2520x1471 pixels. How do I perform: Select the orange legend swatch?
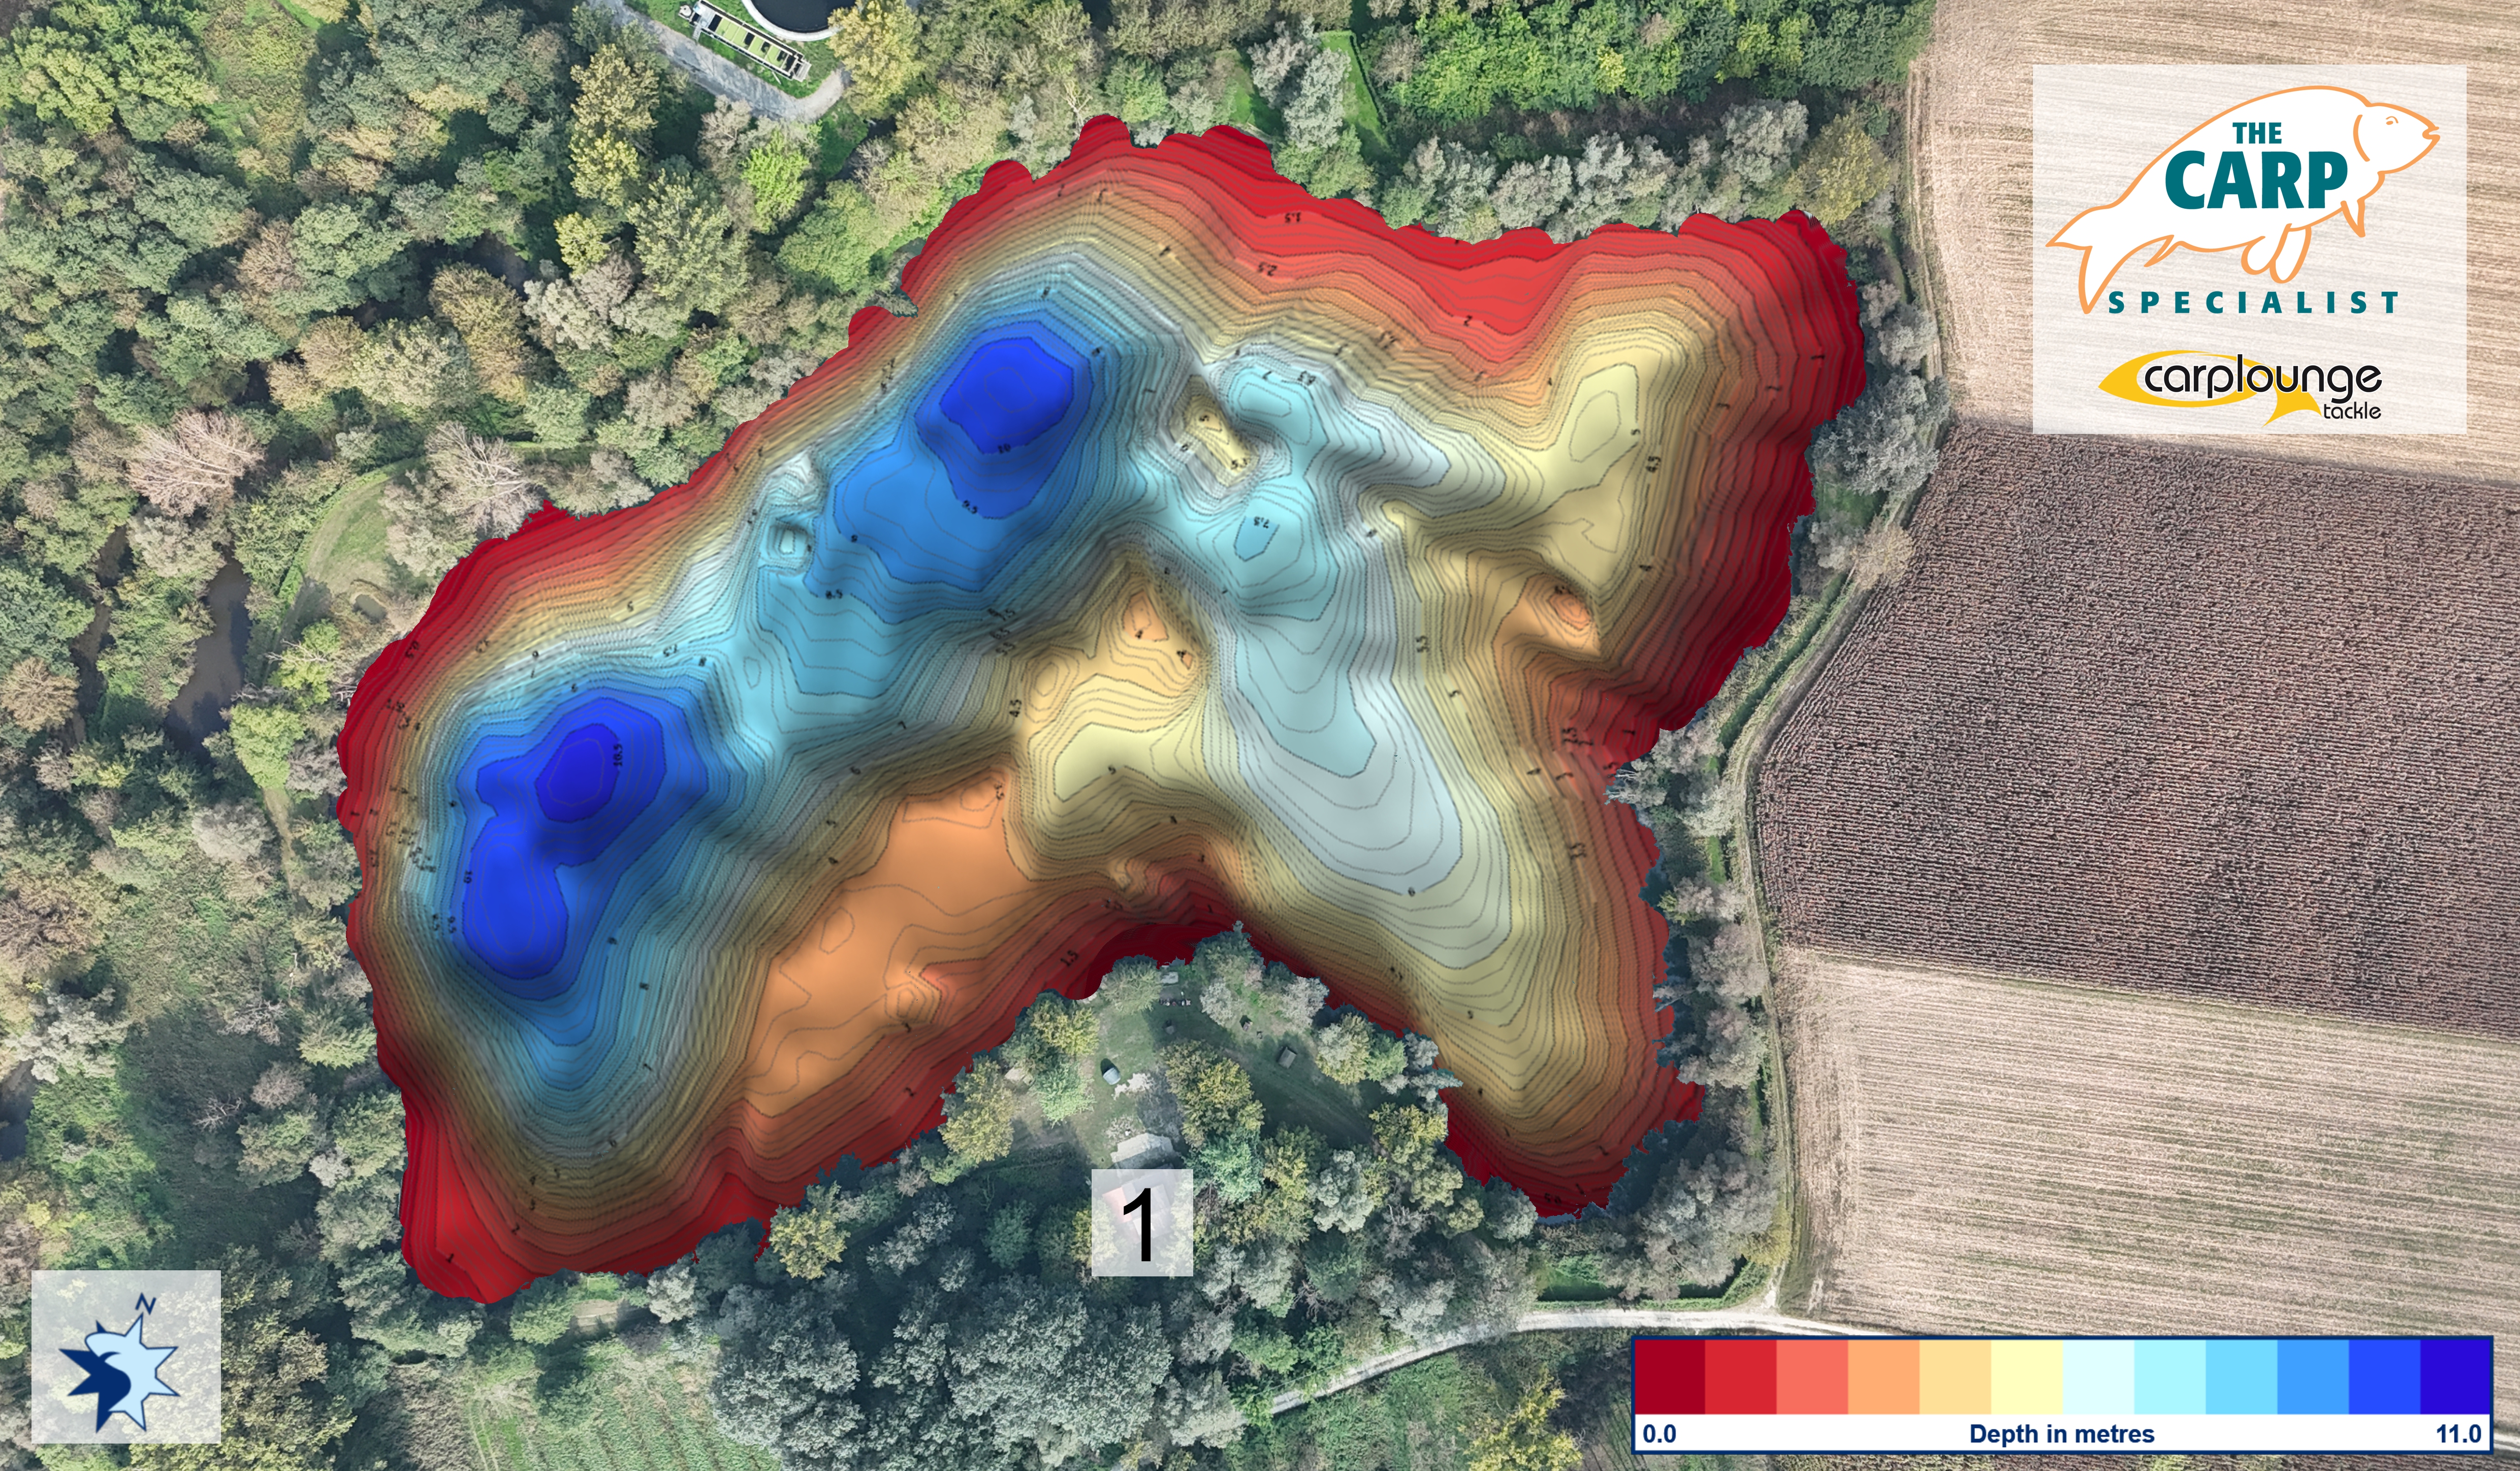(1884, 1377)
